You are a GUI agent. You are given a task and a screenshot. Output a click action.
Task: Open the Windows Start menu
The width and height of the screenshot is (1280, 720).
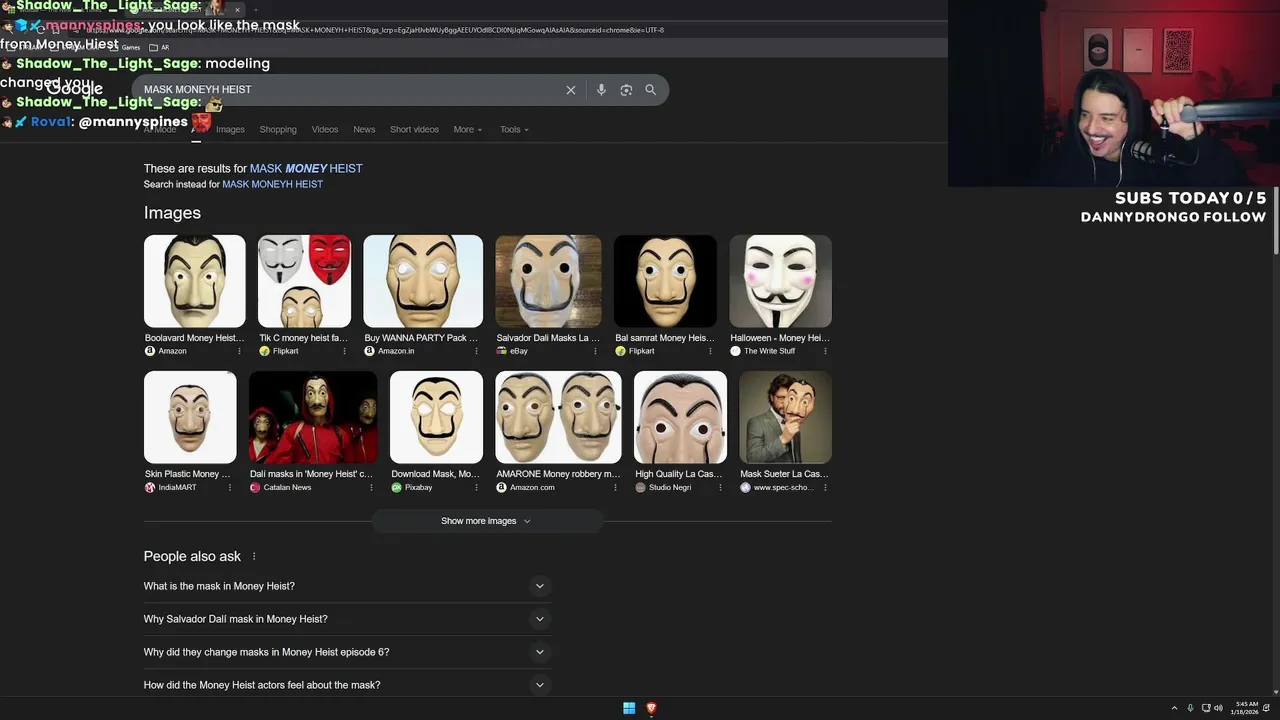(629, 708)
